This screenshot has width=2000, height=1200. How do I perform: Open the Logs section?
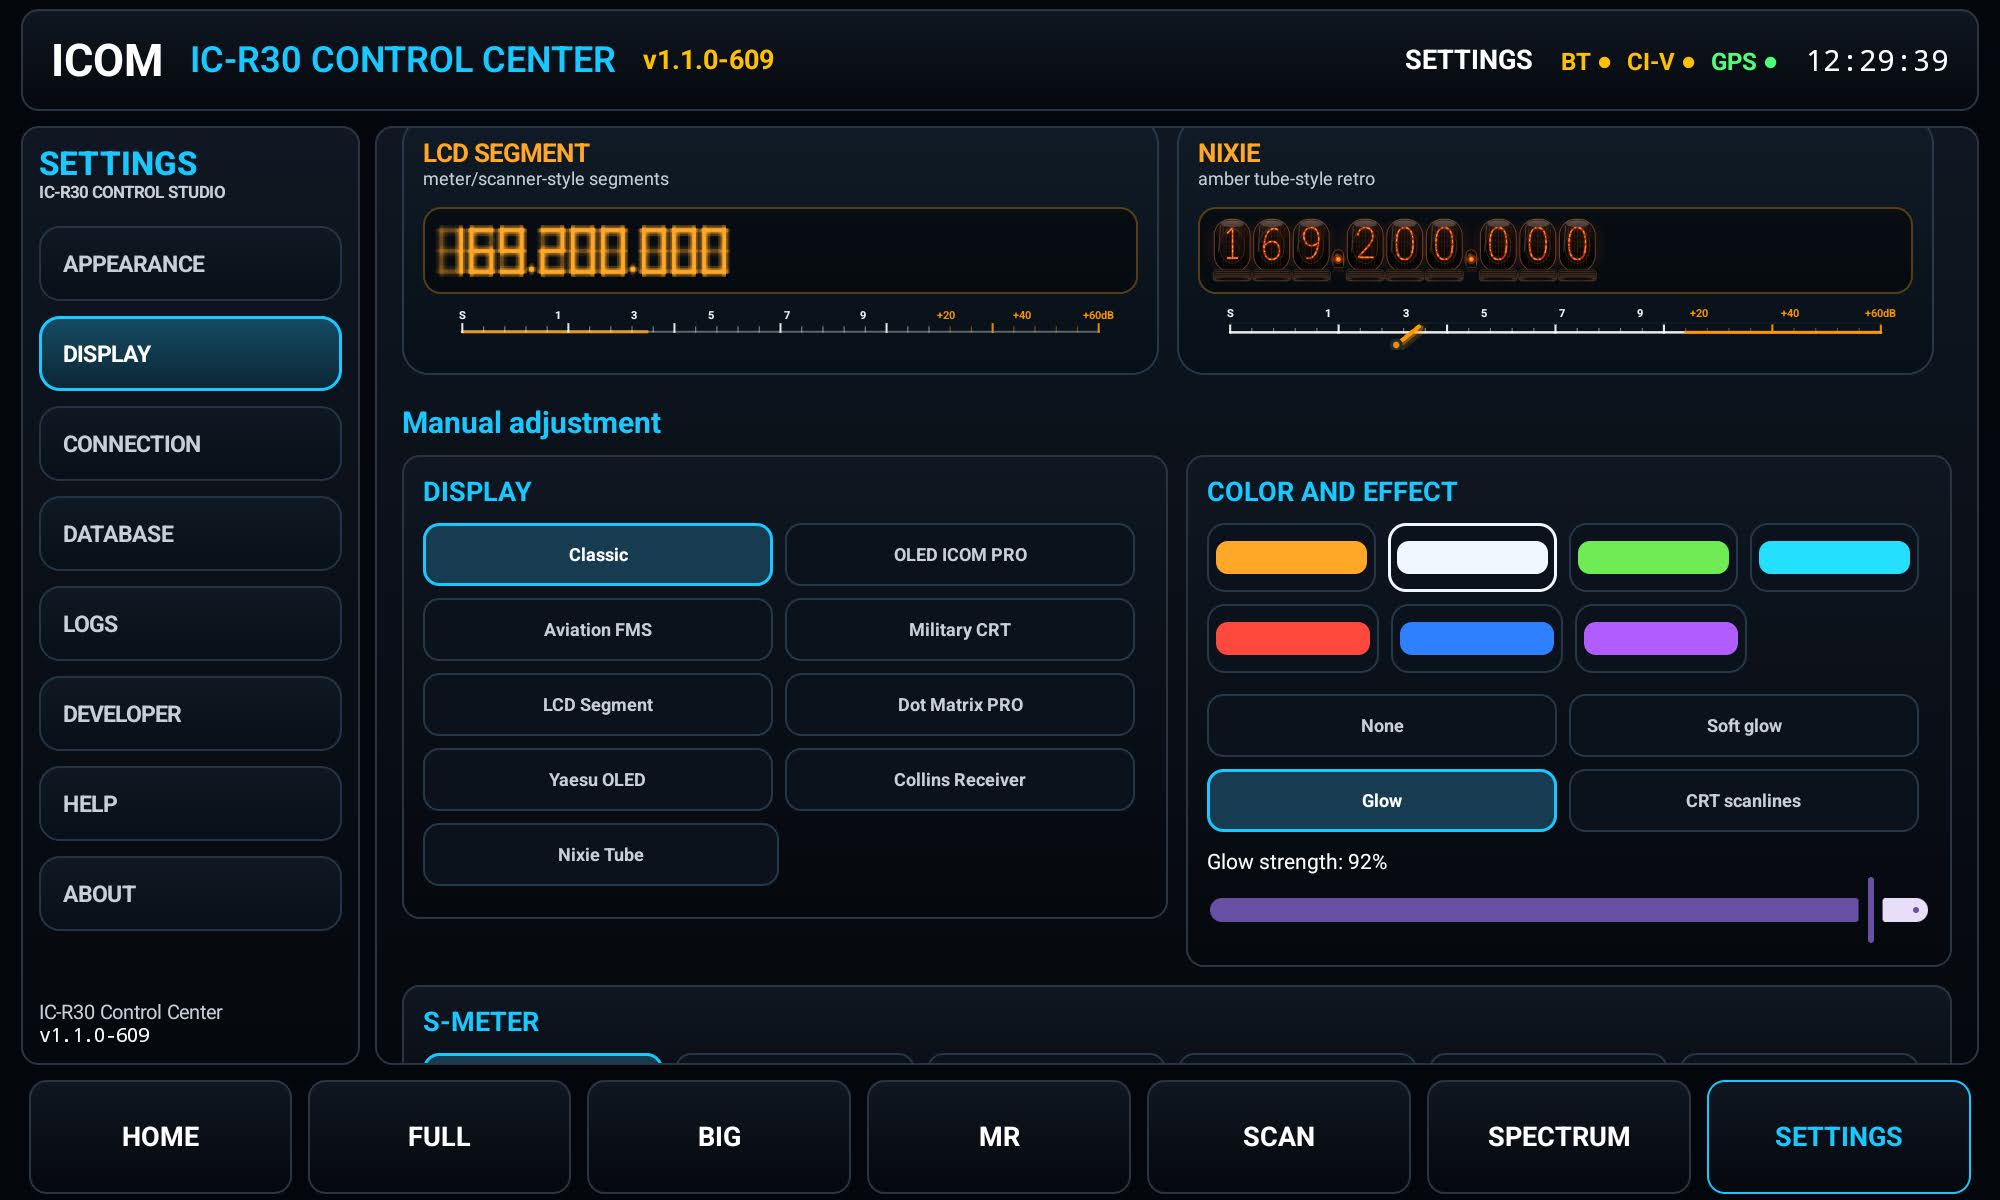190,624
